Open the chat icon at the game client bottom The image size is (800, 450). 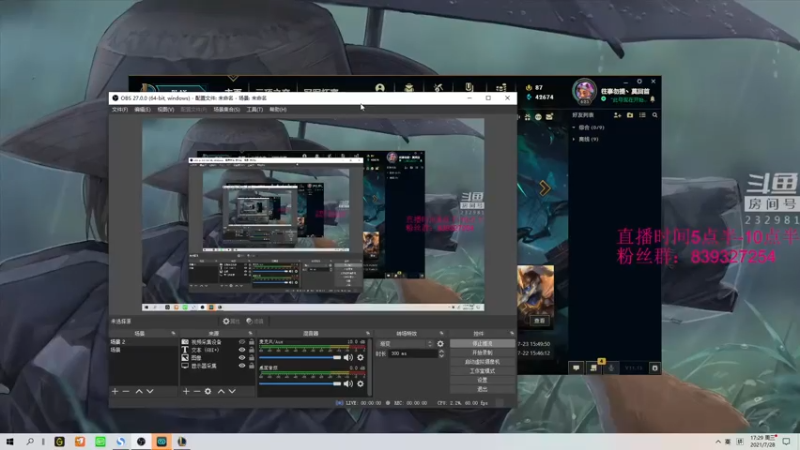(x=576, y=368)
